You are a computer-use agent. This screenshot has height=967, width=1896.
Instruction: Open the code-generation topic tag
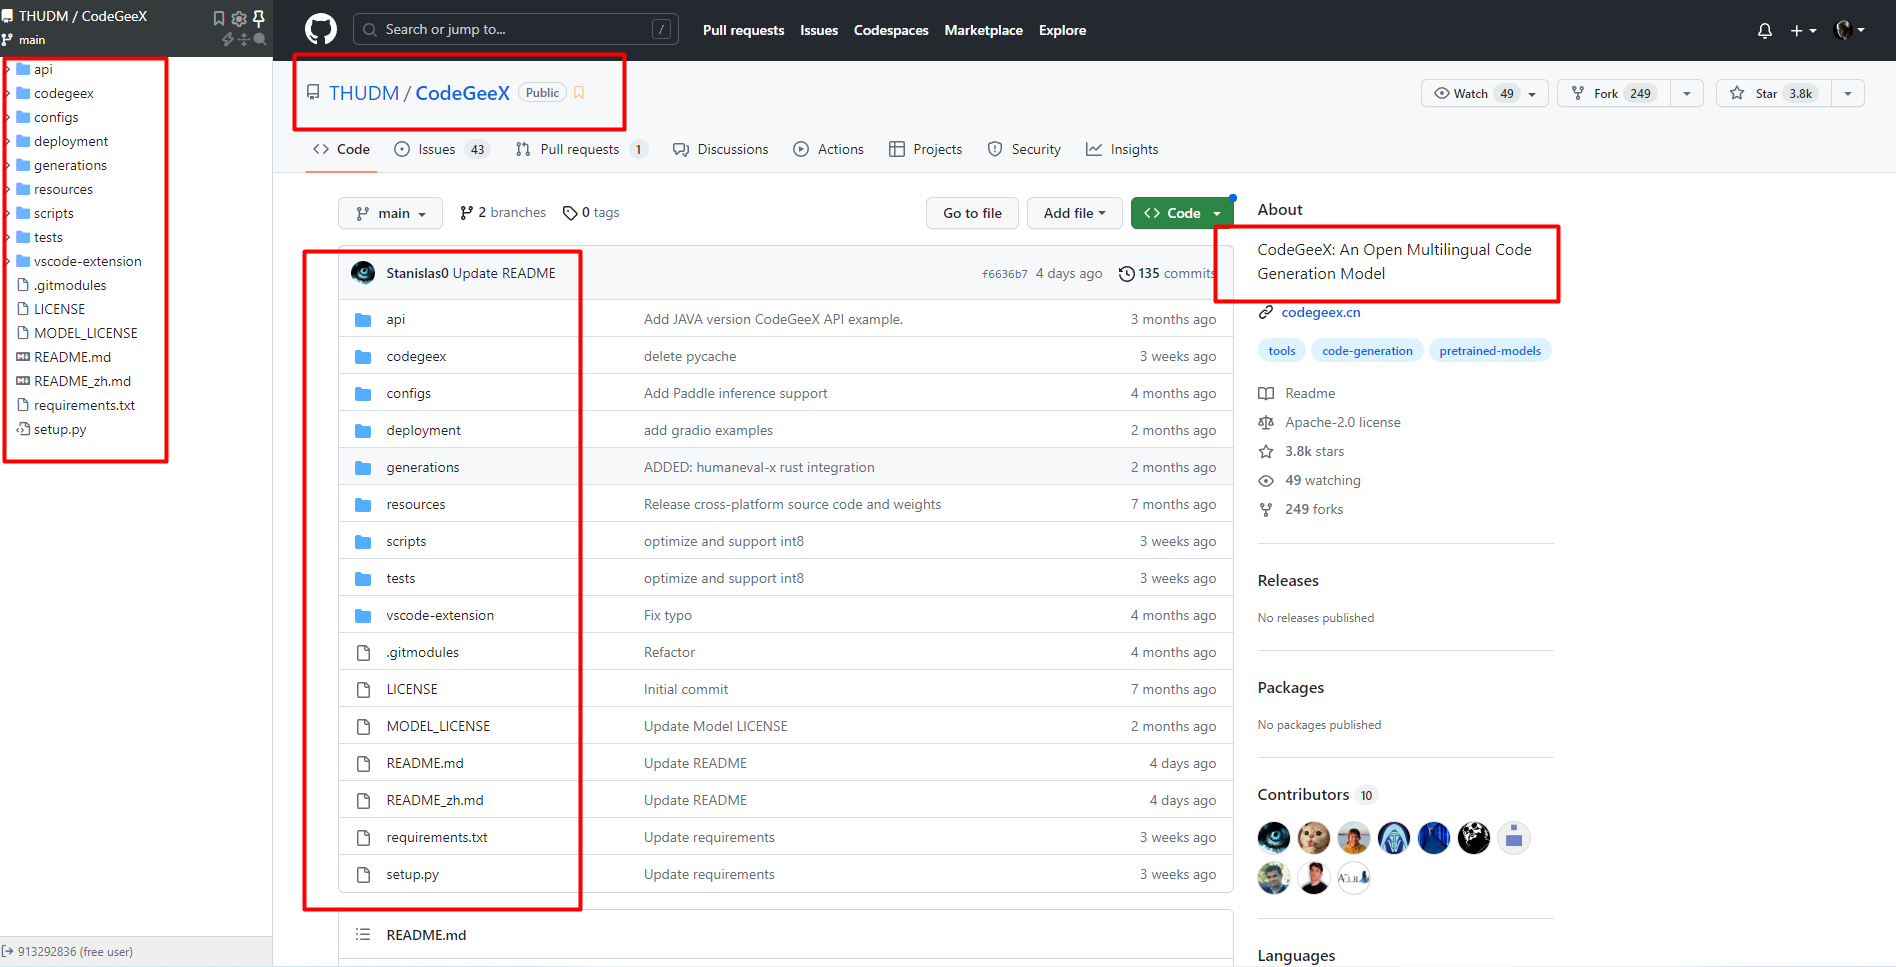[1367, 351]
